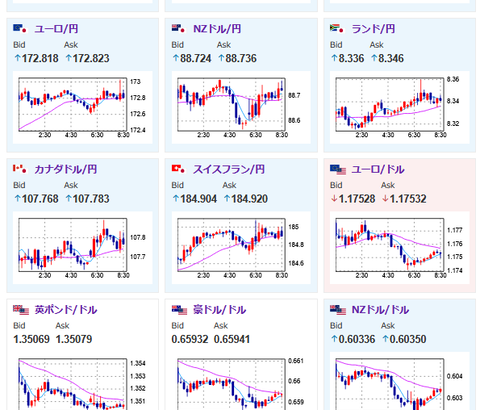Open the カナダドル/円 pair link

66,169
